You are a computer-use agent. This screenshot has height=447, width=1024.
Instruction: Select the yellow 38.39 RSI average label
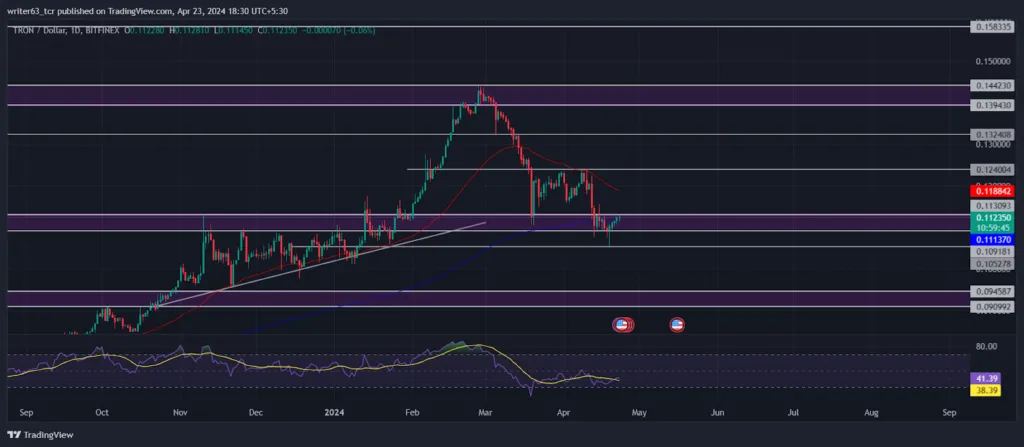(986, 390)
